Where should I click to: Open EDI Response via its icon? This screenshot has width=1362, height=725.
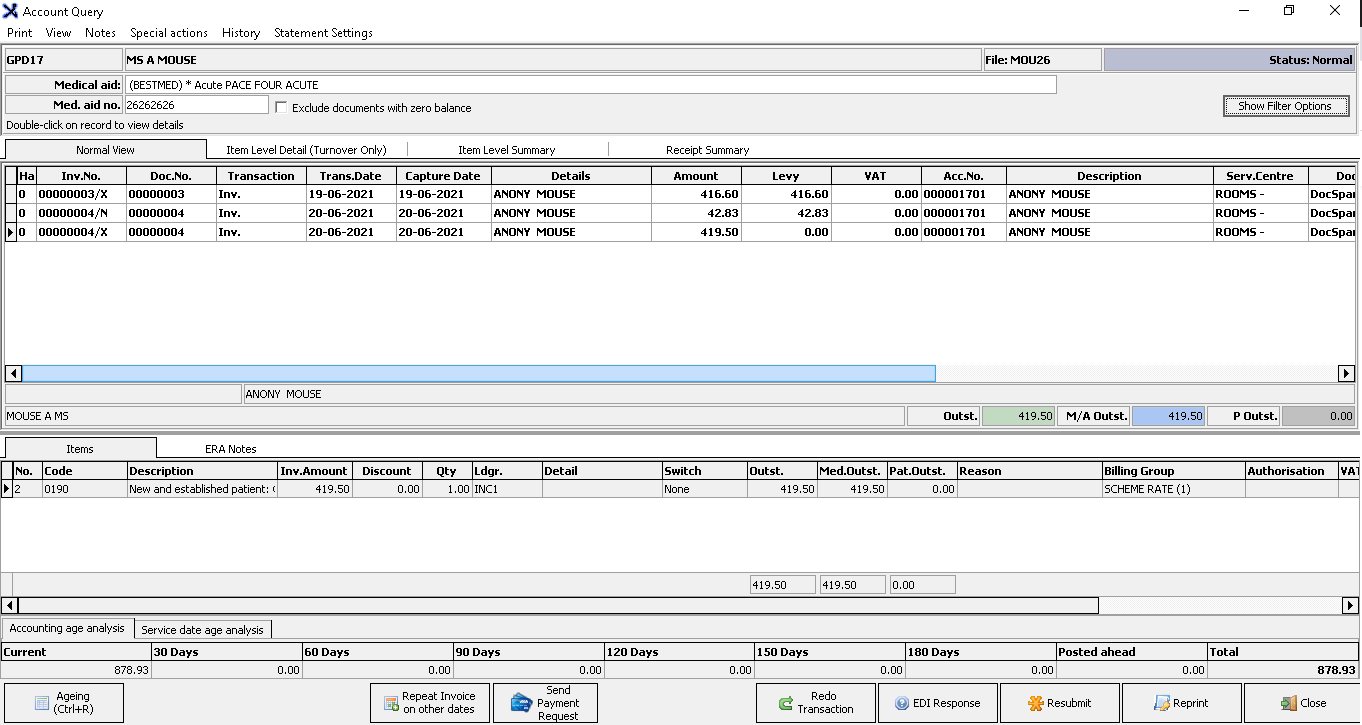[901, 703]
